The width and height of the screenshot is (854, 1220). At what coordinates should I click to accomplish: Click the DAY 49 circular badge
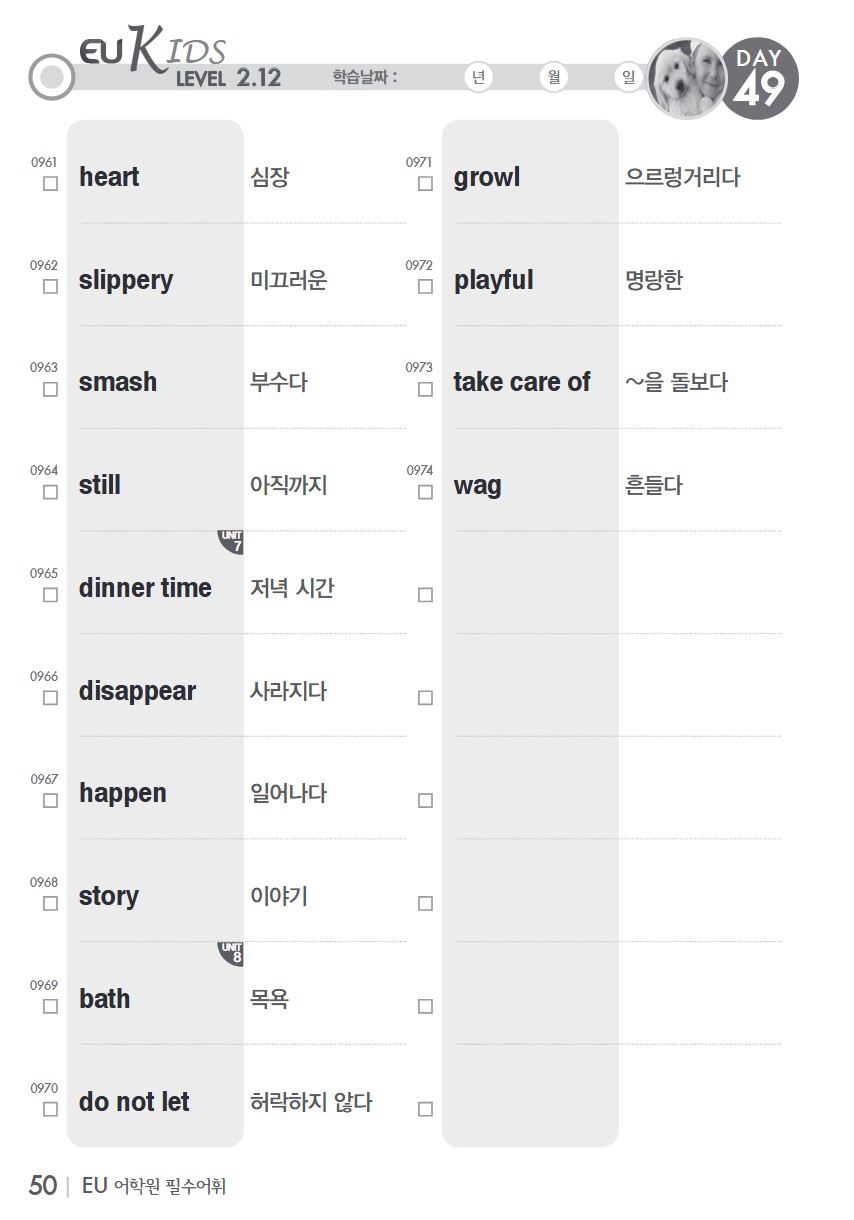click(x=758, y=78)
